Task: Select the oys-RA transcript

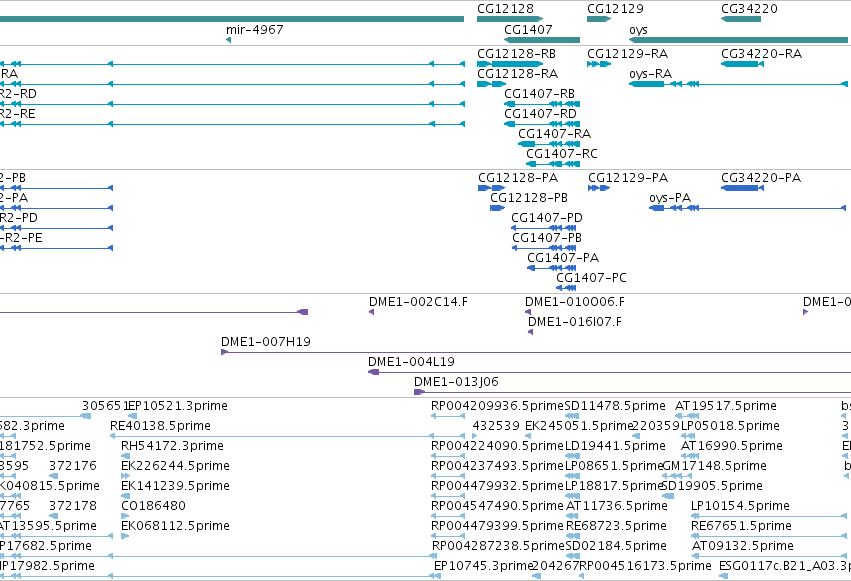Action: coord(738,84)
